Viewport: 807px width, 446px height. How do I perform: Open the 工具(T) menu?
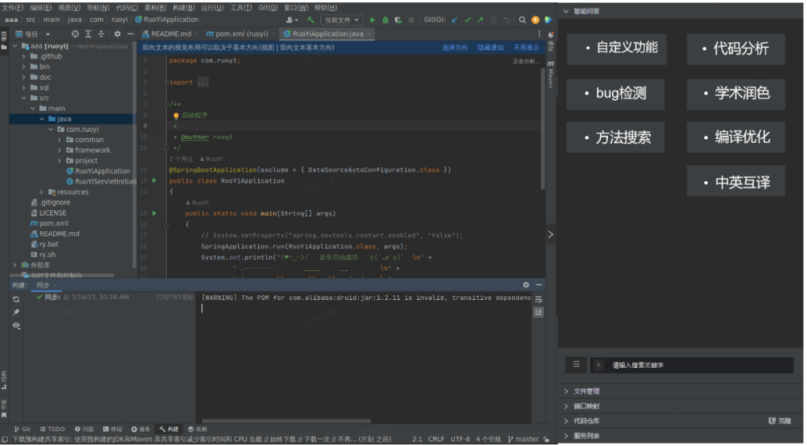(240, 6)
